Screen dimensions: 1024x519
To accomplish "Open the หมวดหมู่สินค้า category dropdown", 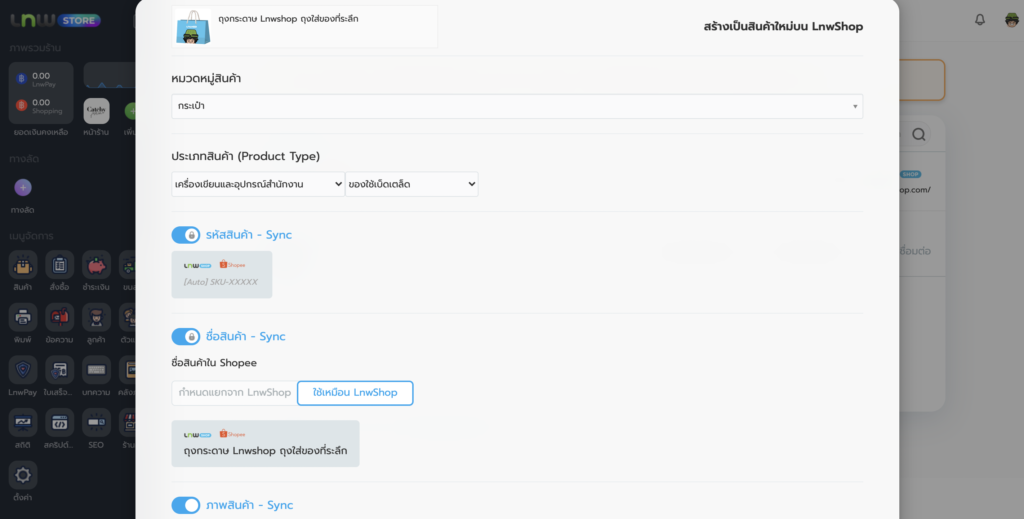I will click(x=517, y=106).
